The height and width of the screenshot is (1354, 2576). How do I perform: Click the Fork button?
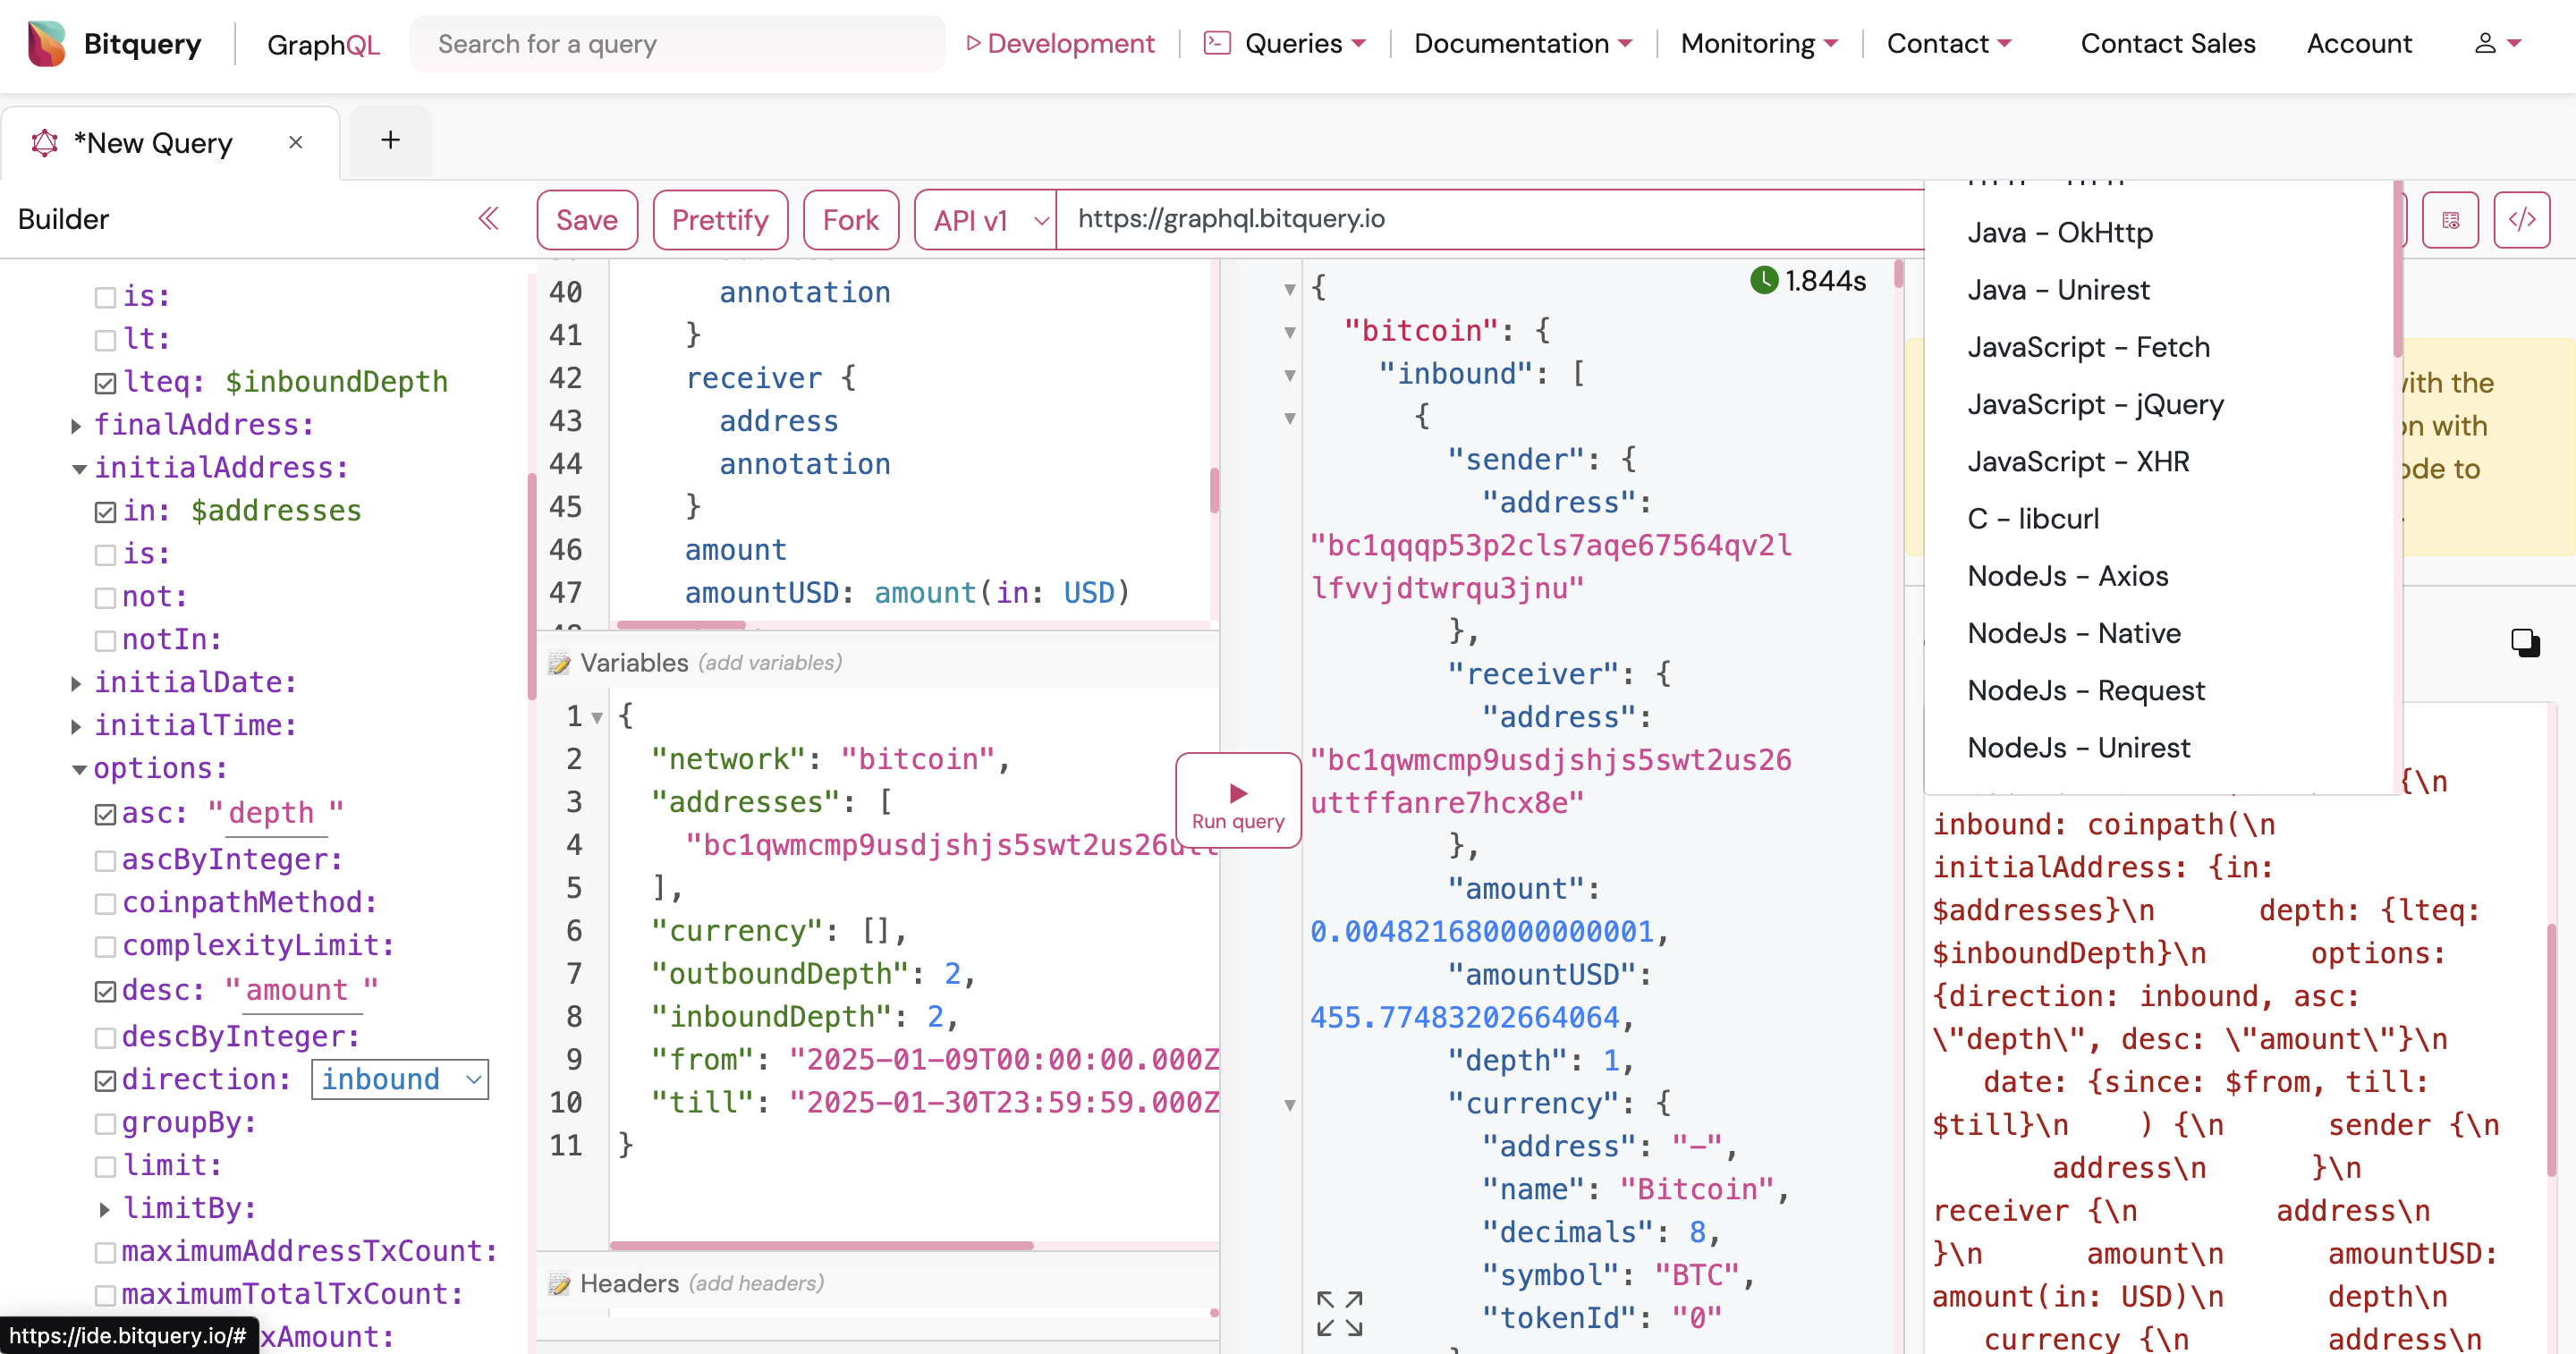pos(851,219)
